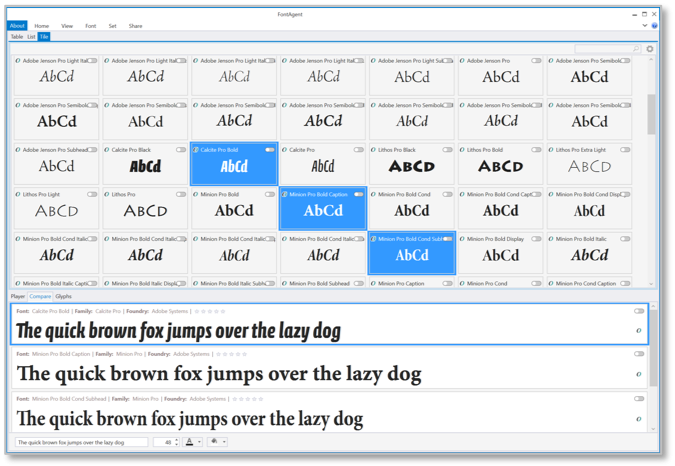Open the background color dropdown arrow

[x=224, y=442]
